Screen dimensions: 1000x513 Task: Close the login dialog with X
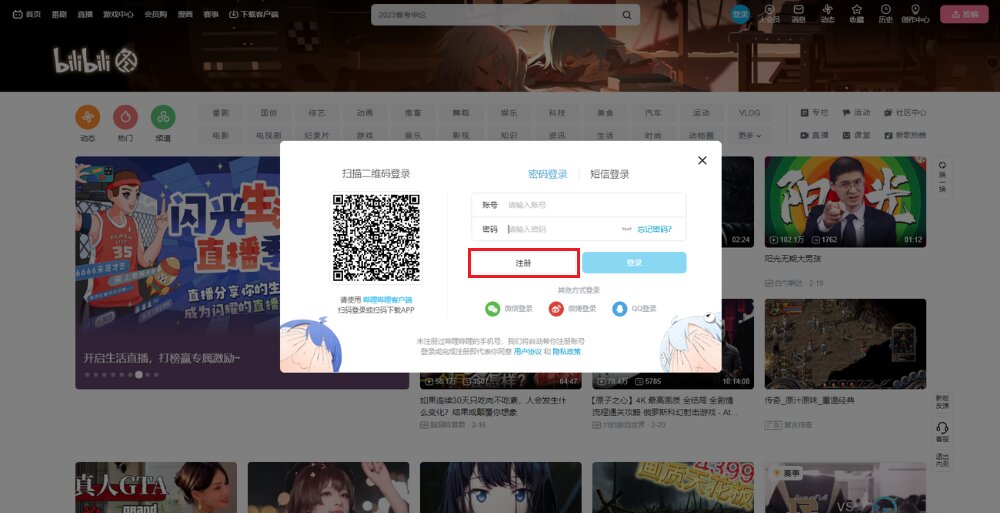[702, 160]
